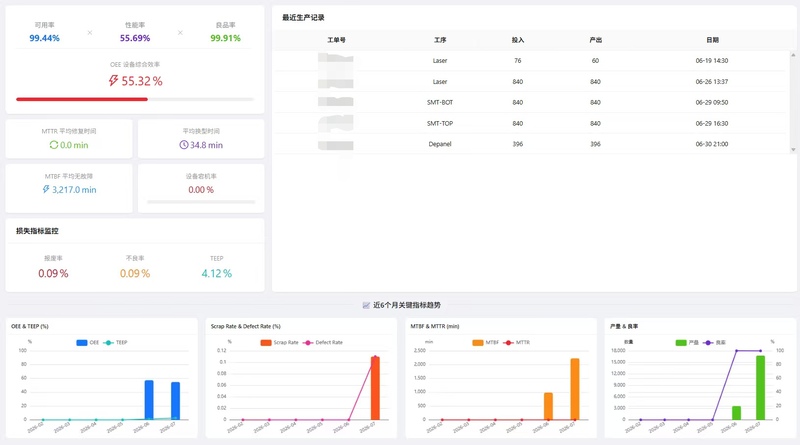The image size is (800, 445).
Task: Click the clock icon beside 34.8 min
Action: click(x=184, y=145)
